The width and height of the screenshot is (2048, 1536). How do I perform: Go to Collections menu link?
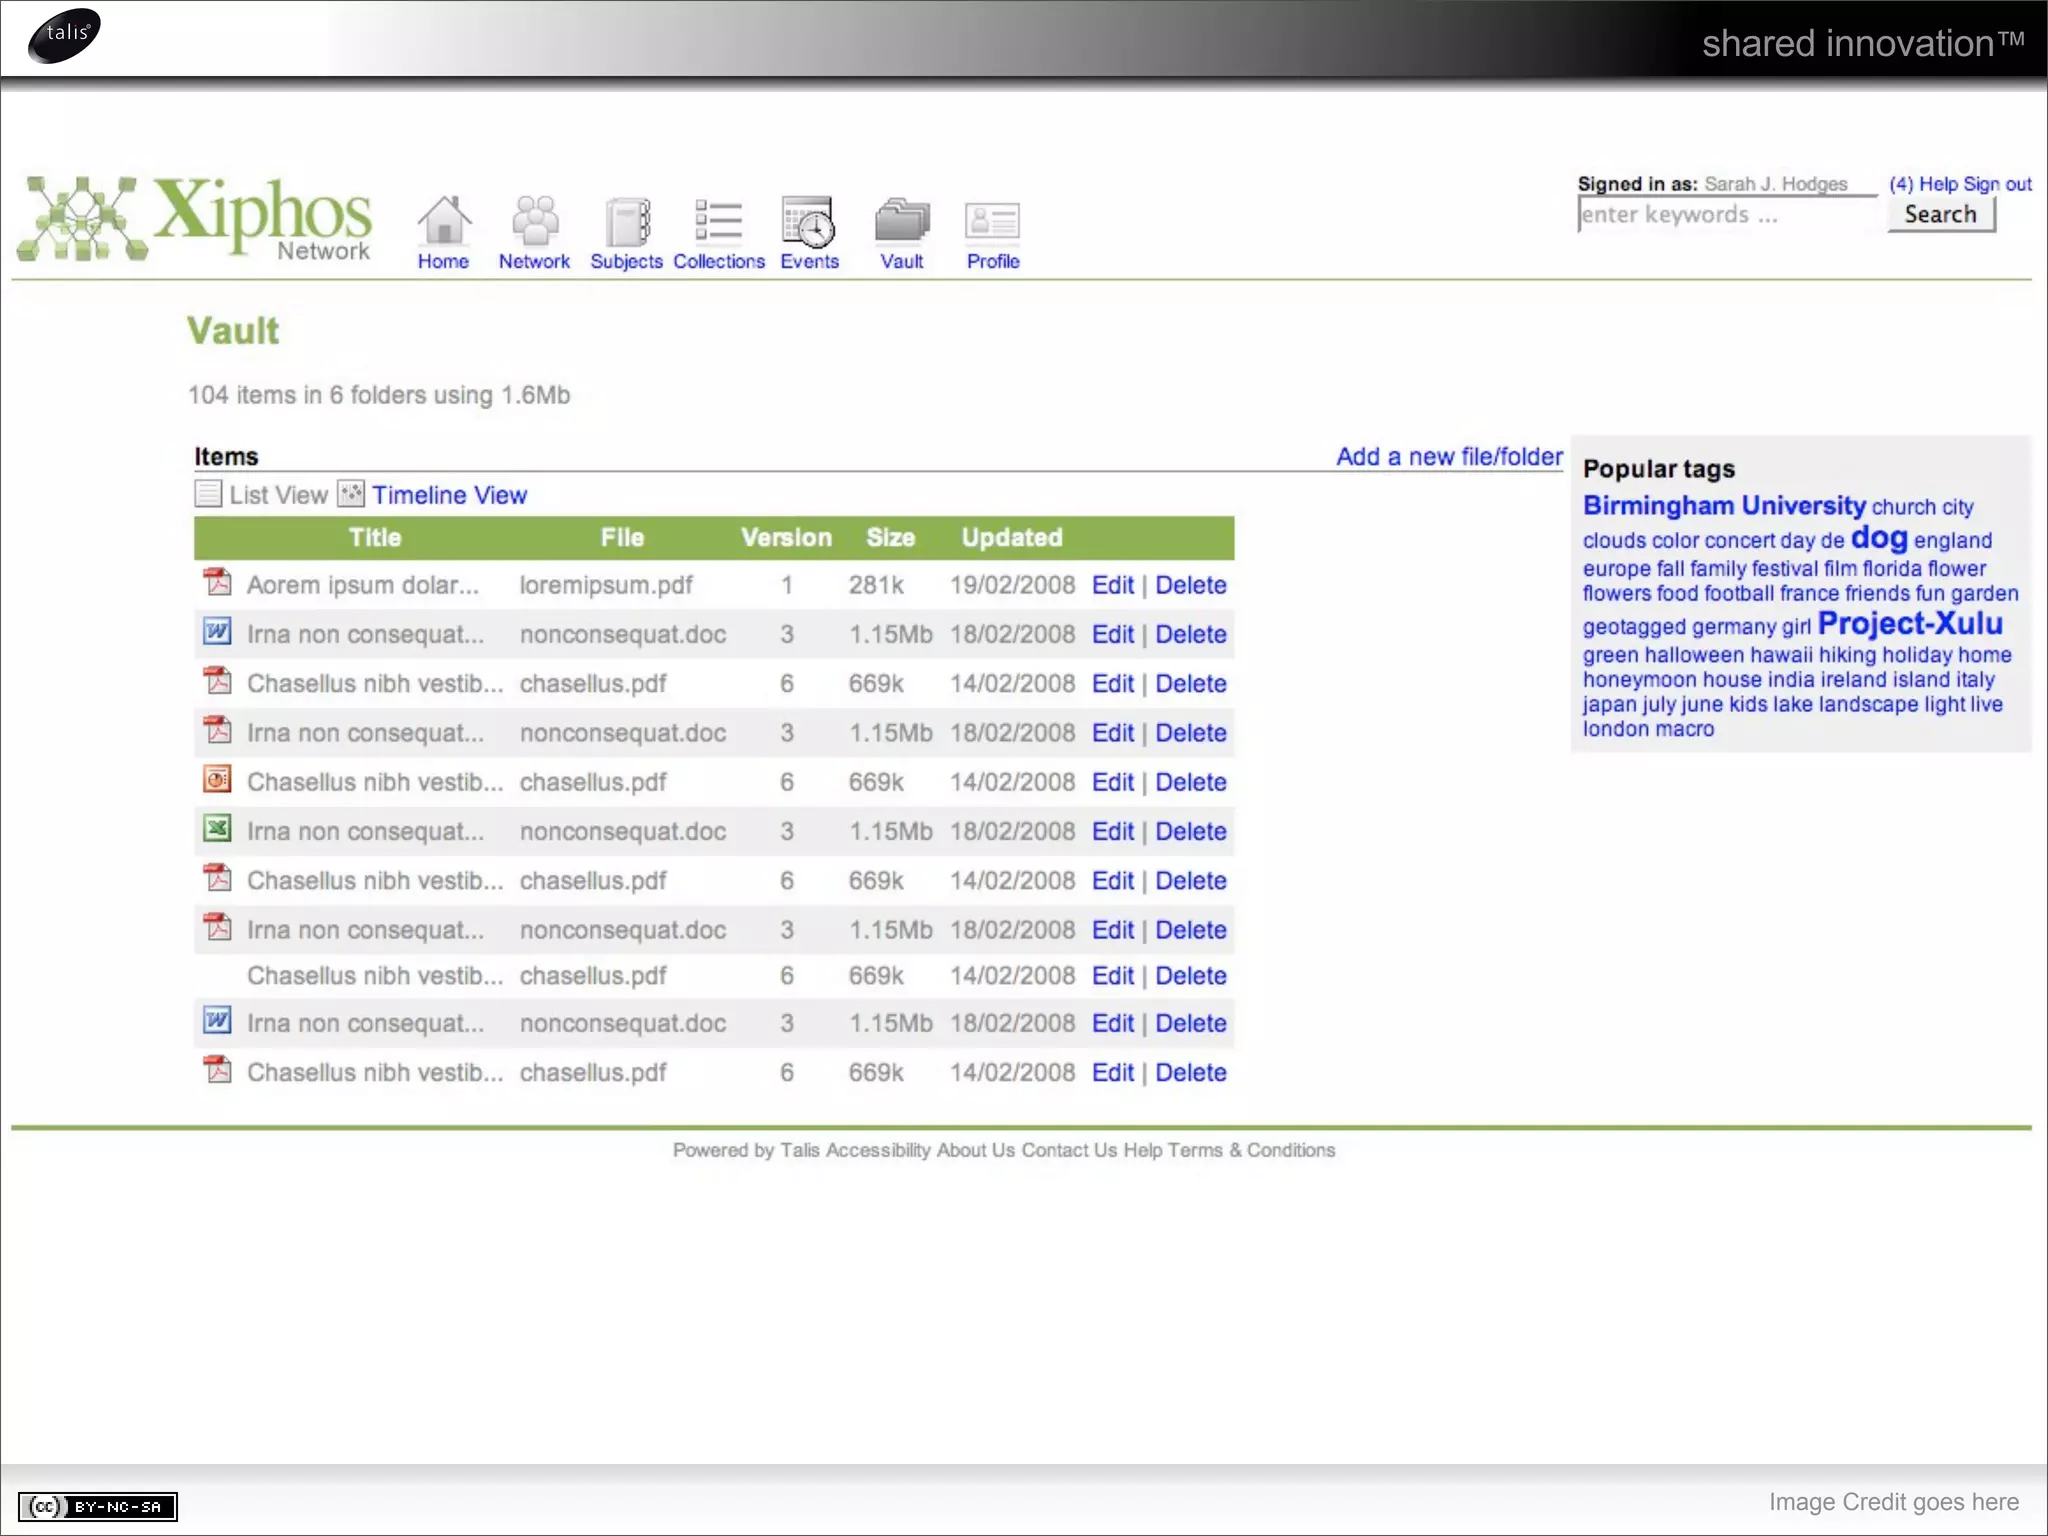click(x=719, y=261)
